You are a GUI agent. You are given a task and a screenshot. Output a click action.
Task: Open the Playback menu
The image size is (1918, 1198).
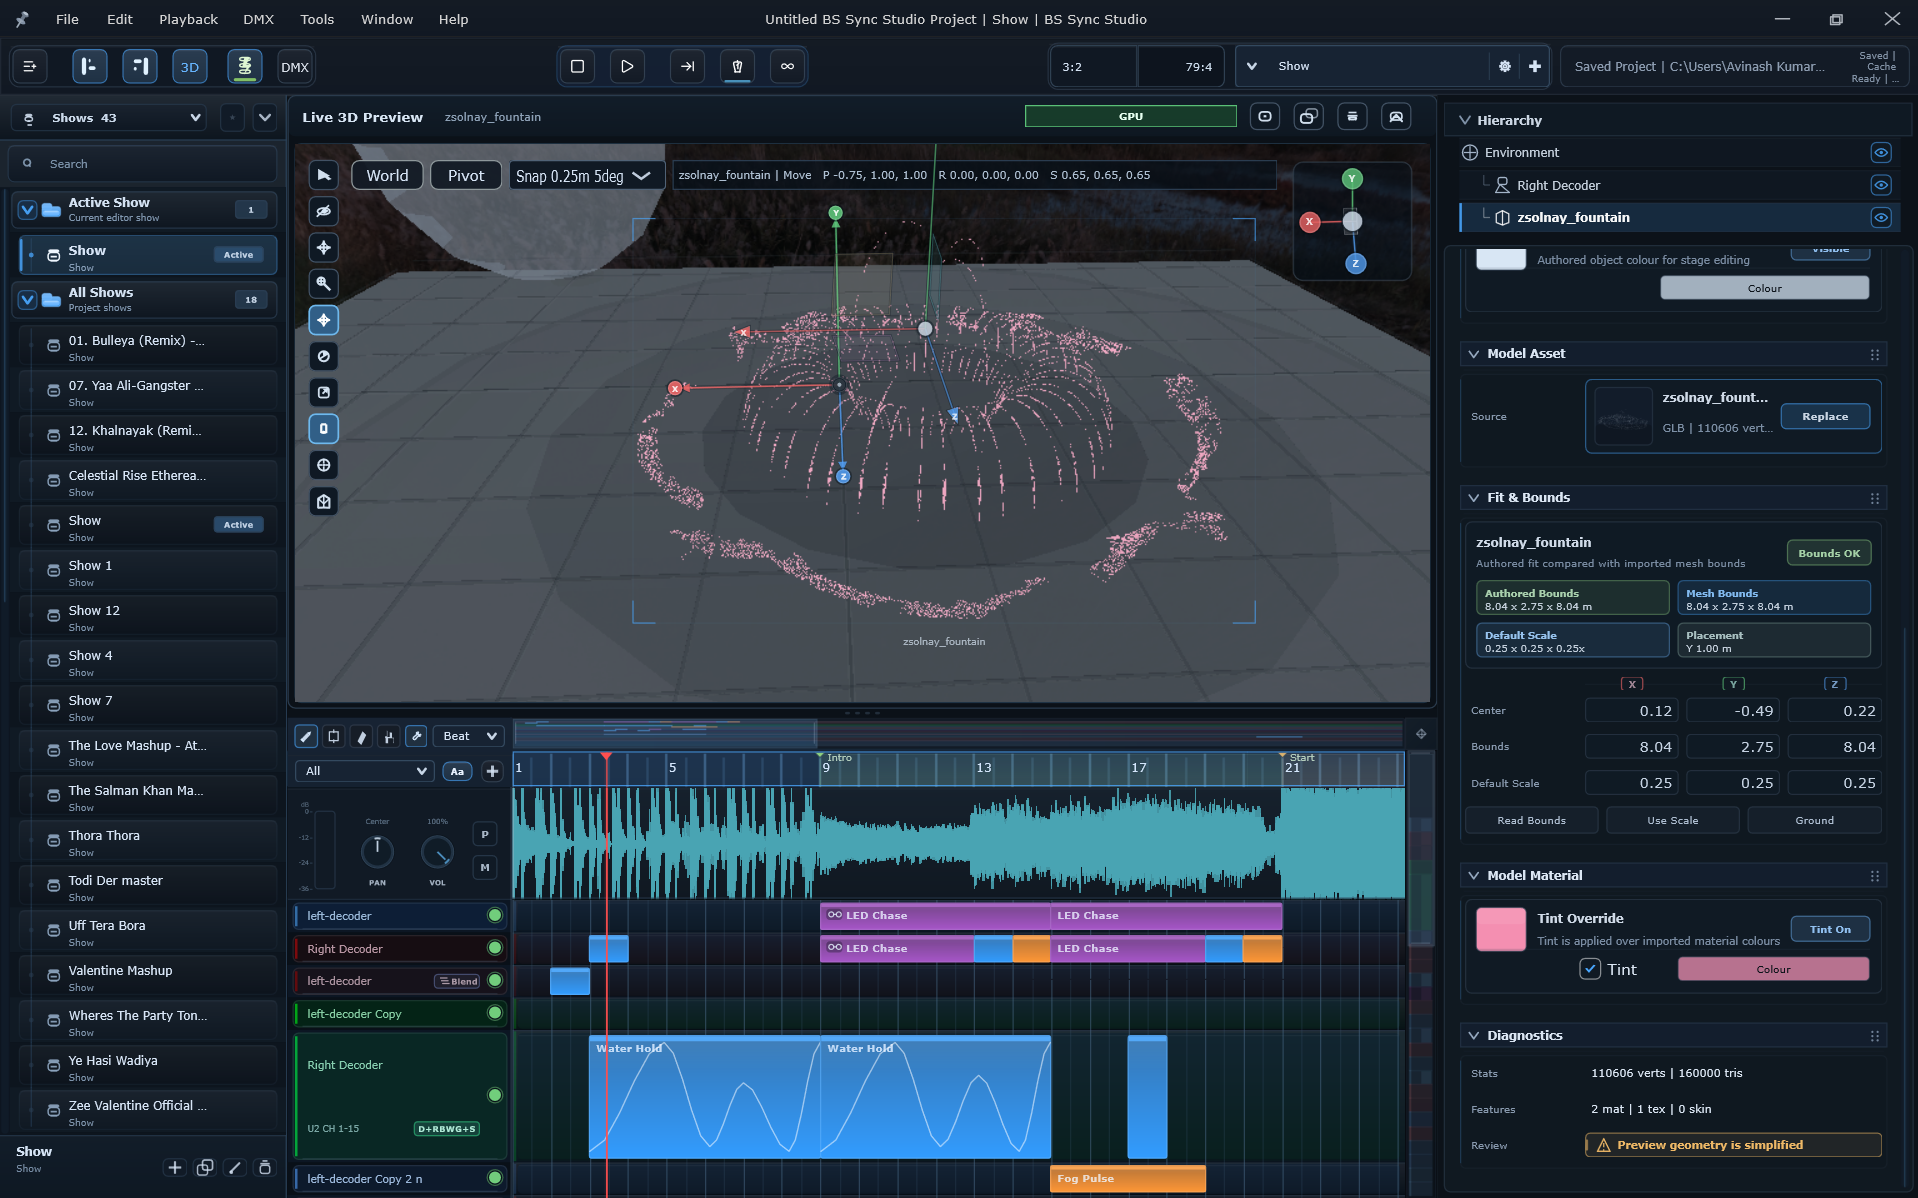[188, 19]
